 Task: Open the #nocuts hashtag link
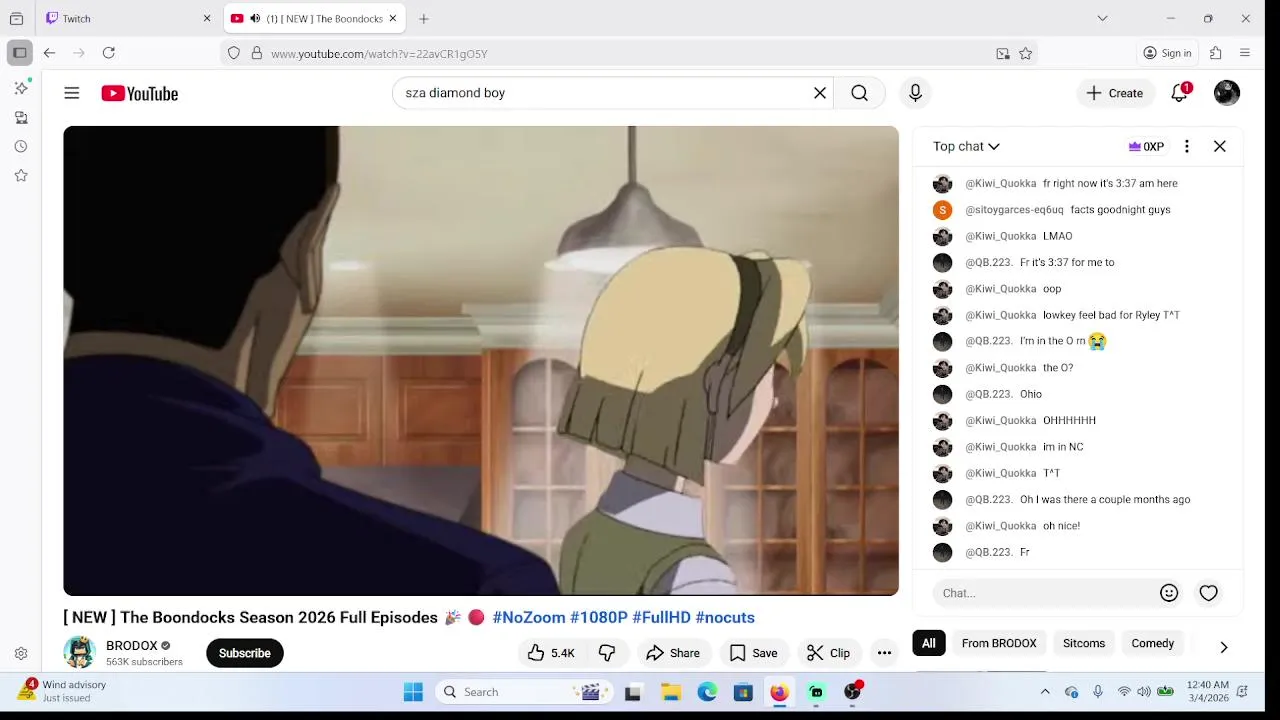click(x=725, y=618)
